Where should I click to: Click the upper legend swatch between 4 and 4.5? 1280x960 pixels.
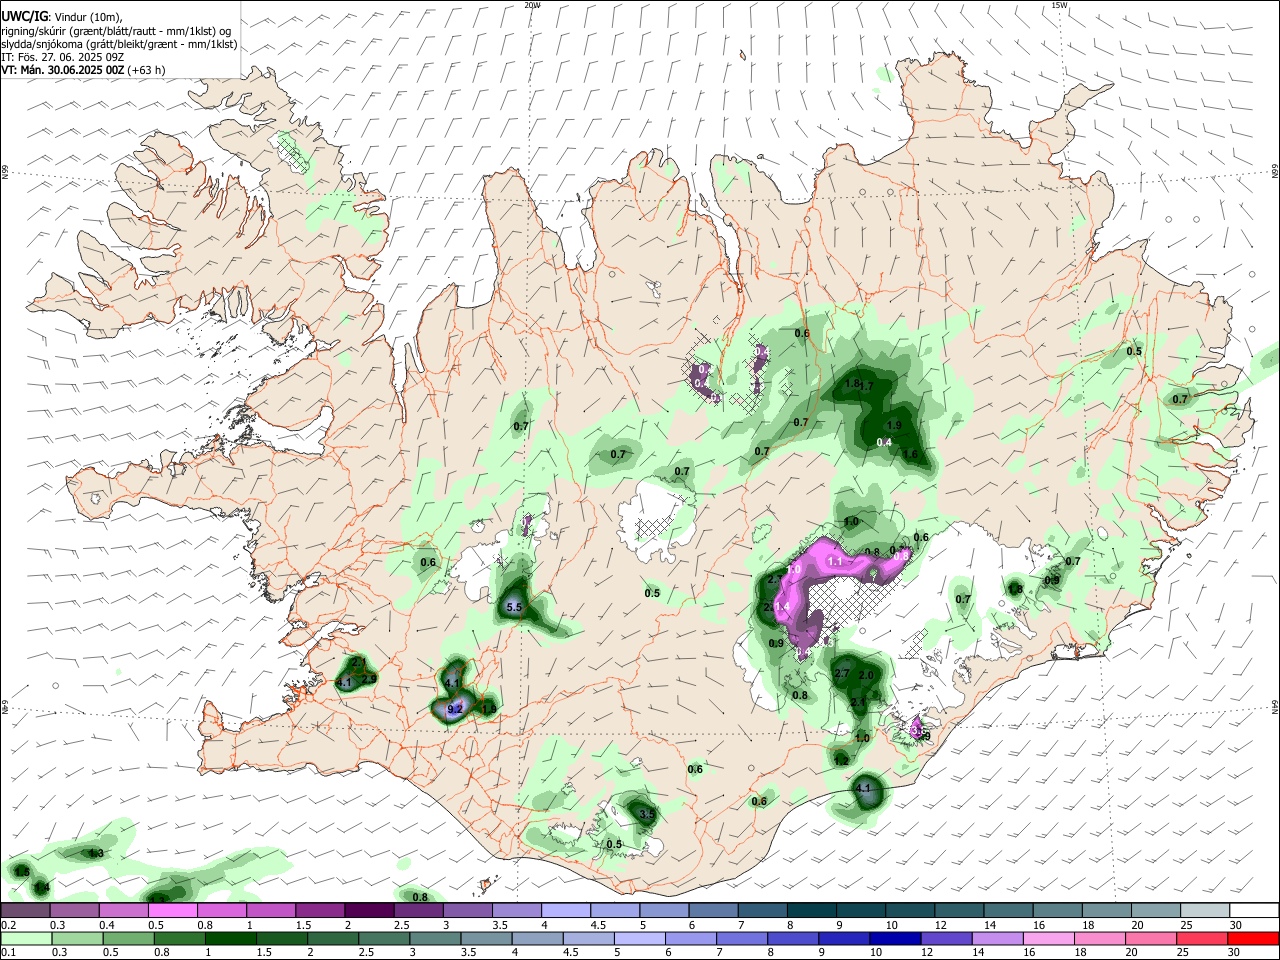(x=566, y=910)
